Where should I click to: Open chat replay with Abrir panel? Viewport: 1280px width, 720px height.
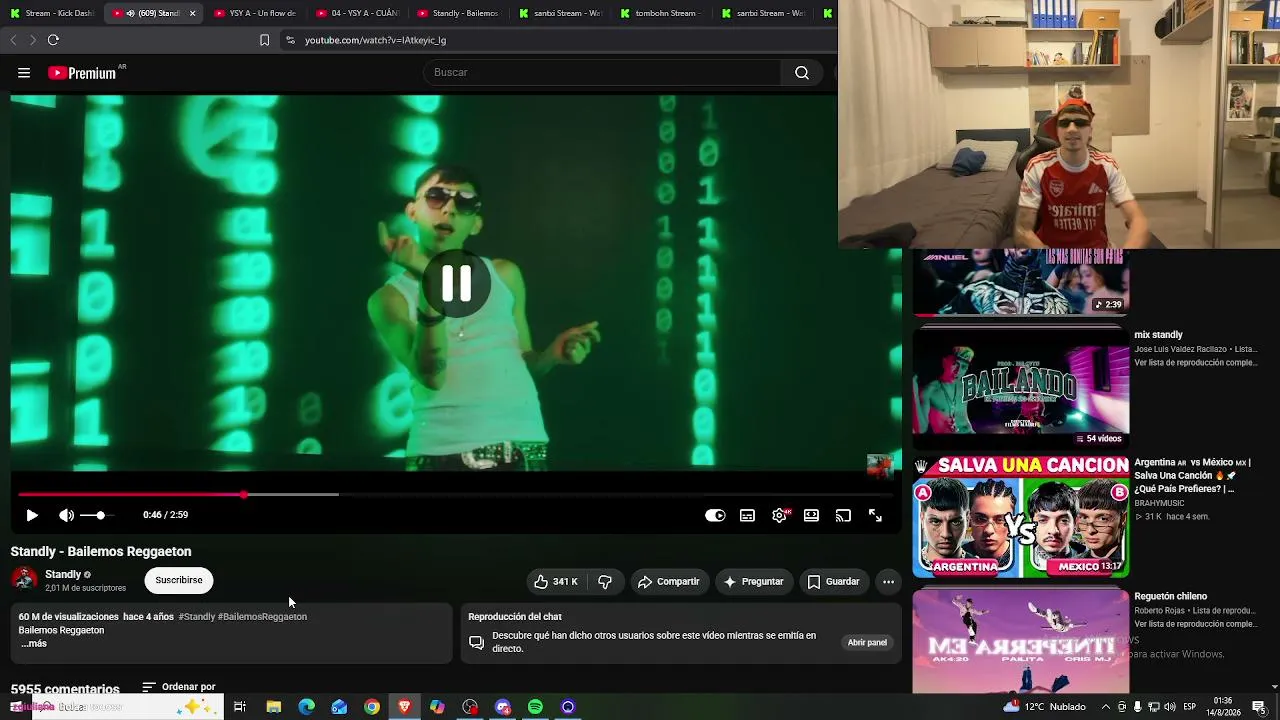(x=867, y=642)
